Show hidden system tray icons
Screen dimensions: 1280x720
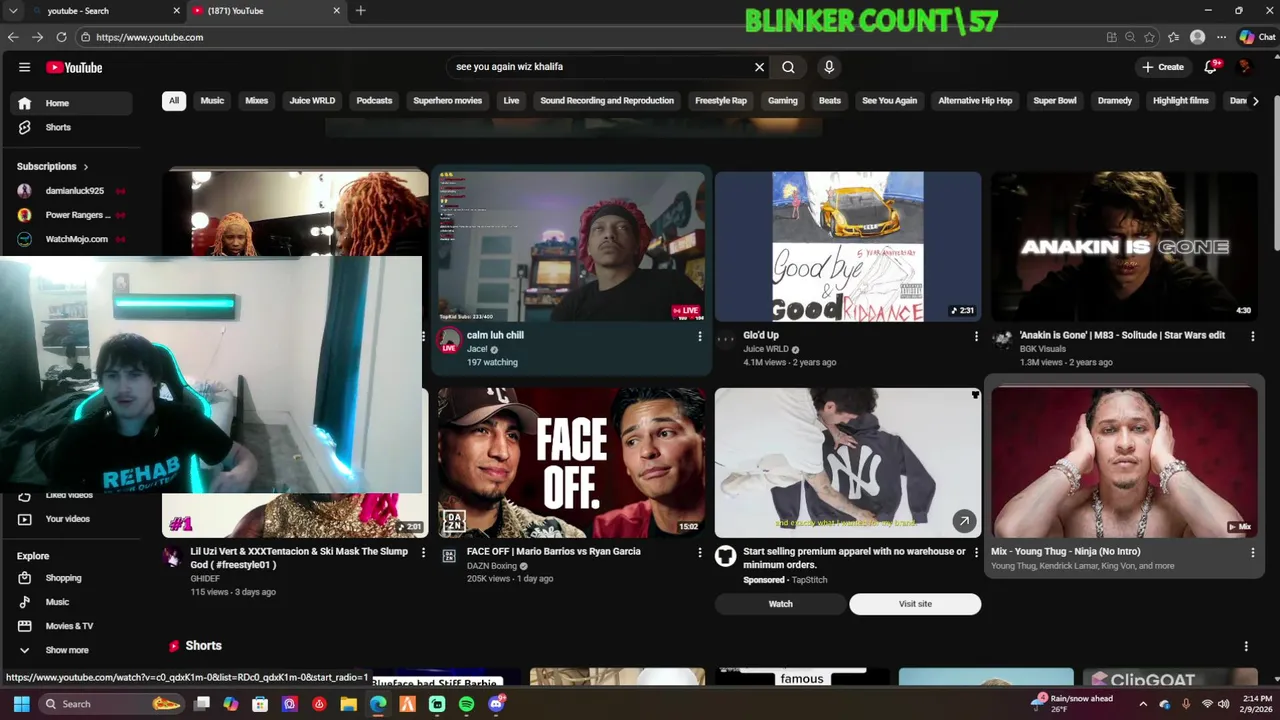1143,704
